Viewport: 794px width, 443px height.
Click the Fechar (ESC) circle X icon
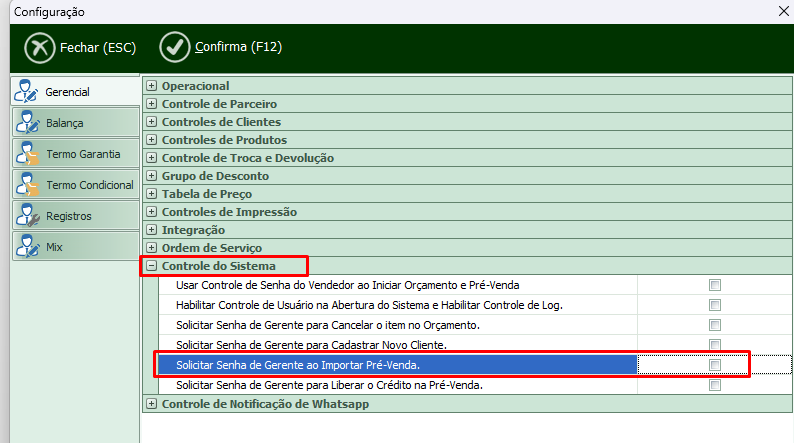click(x=39, y=48)
